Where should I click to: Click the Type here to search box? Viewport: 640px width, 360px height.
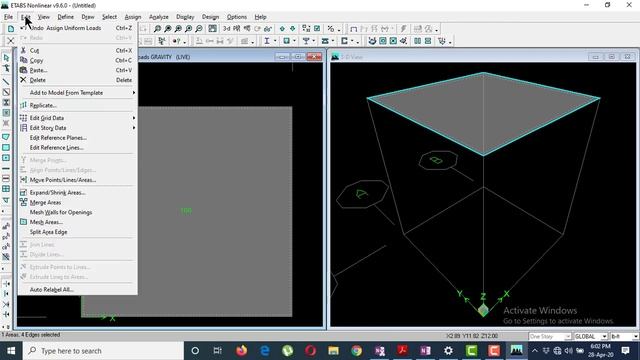click(103, 351)
